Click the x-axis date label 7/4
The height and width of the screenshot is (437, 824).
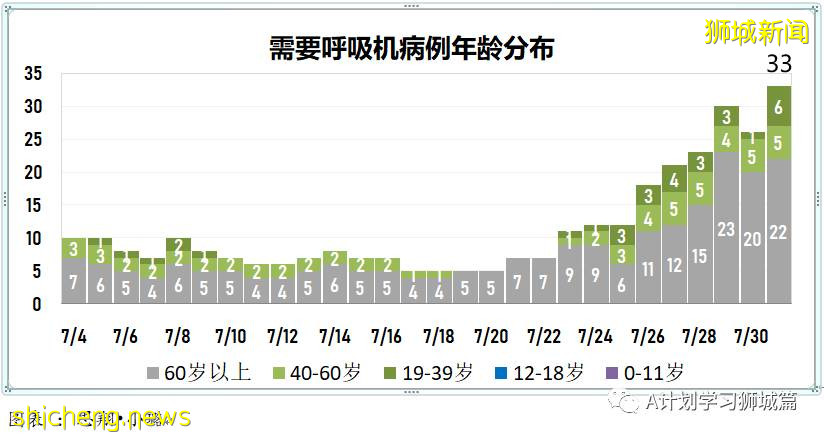[x=74, y=336]
